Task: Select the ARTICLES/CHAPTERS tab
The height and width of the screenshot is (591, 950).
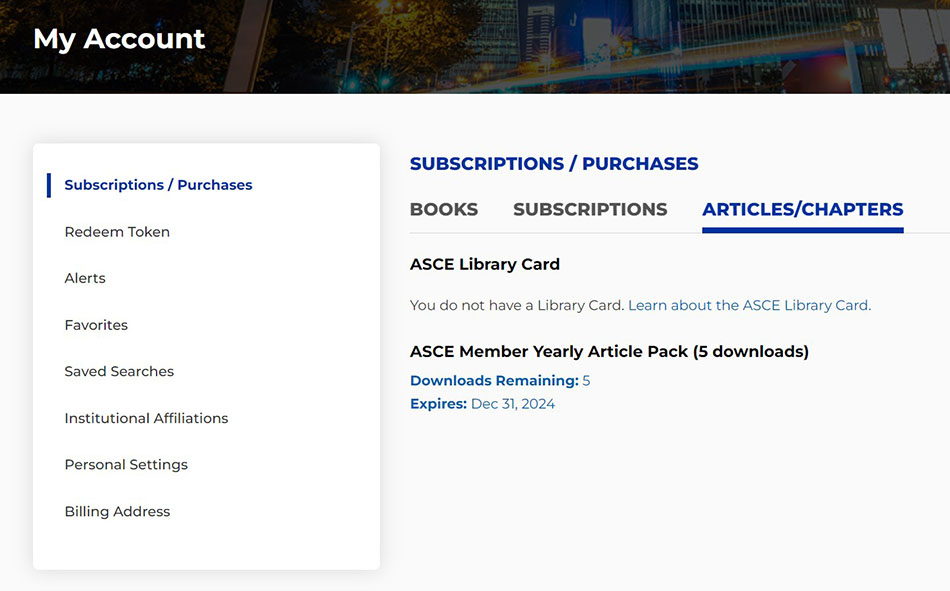Action: pos(802,210)
